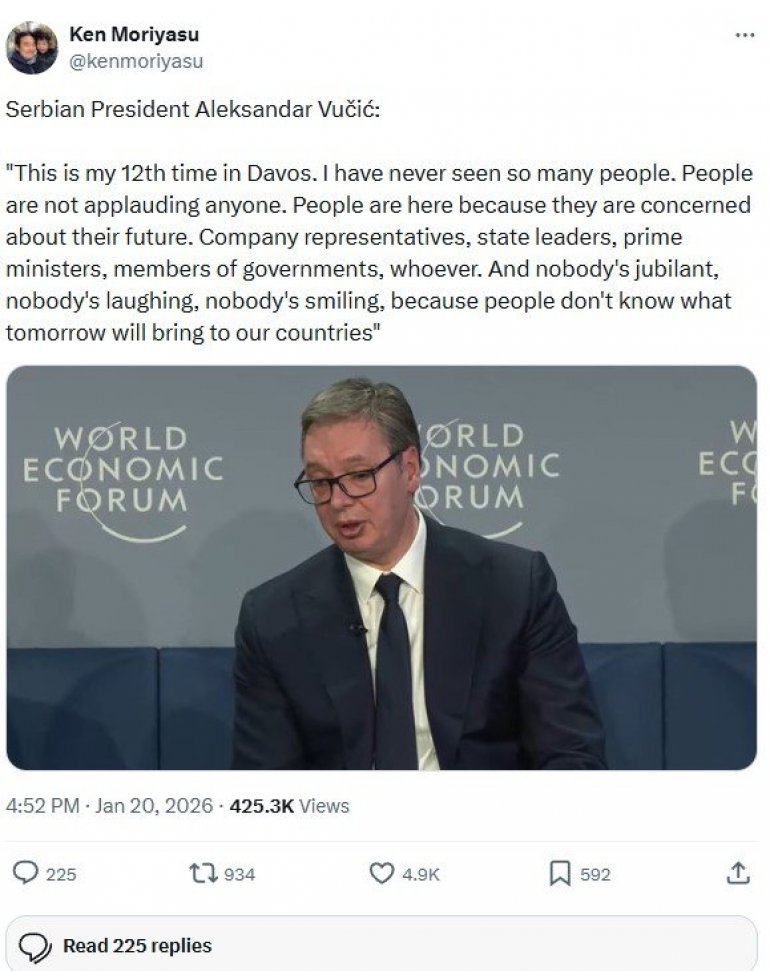Click Ken Moriyasu's profile avatar

pyautogui.click(x=32, y=47)
